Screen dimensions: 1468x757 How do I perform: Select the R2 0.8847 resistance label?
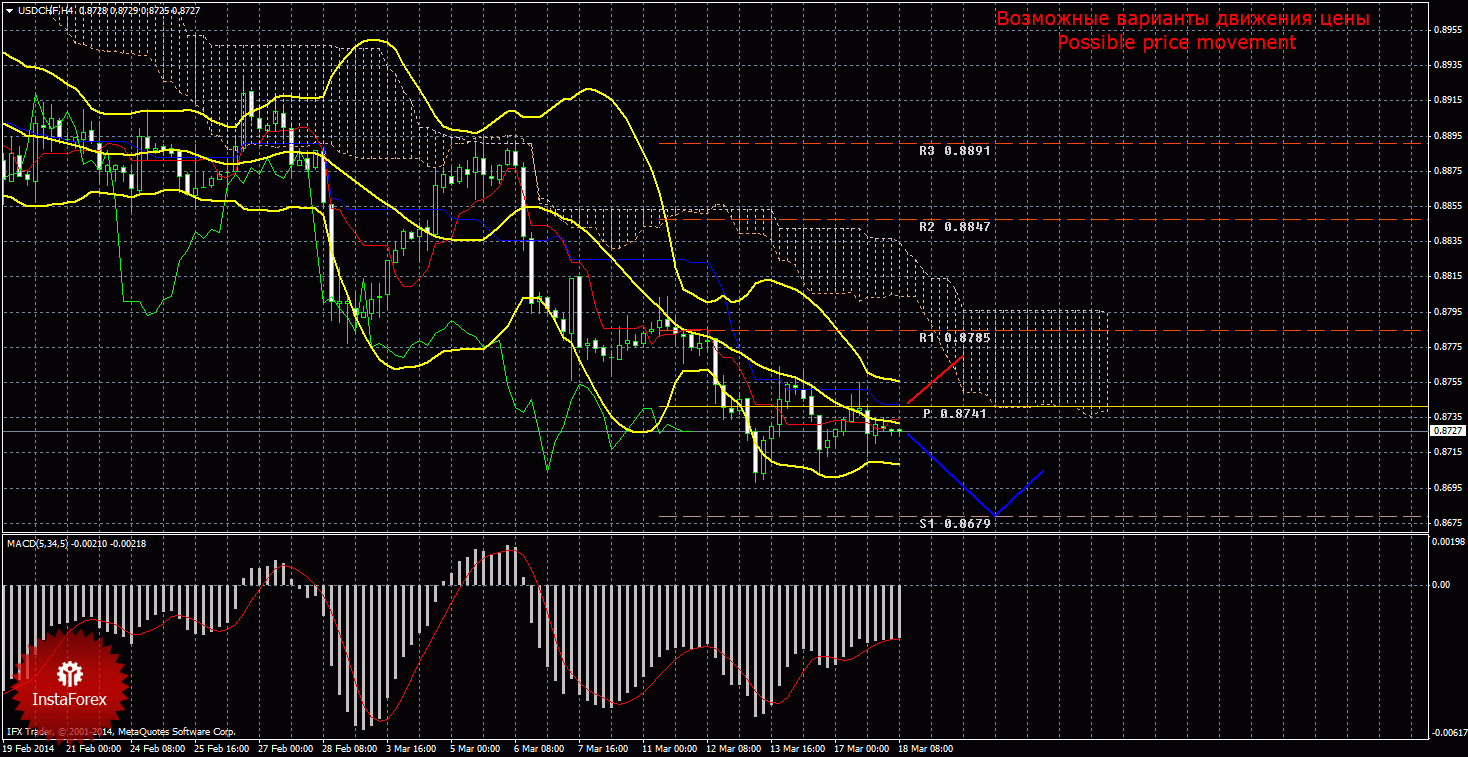954,227
